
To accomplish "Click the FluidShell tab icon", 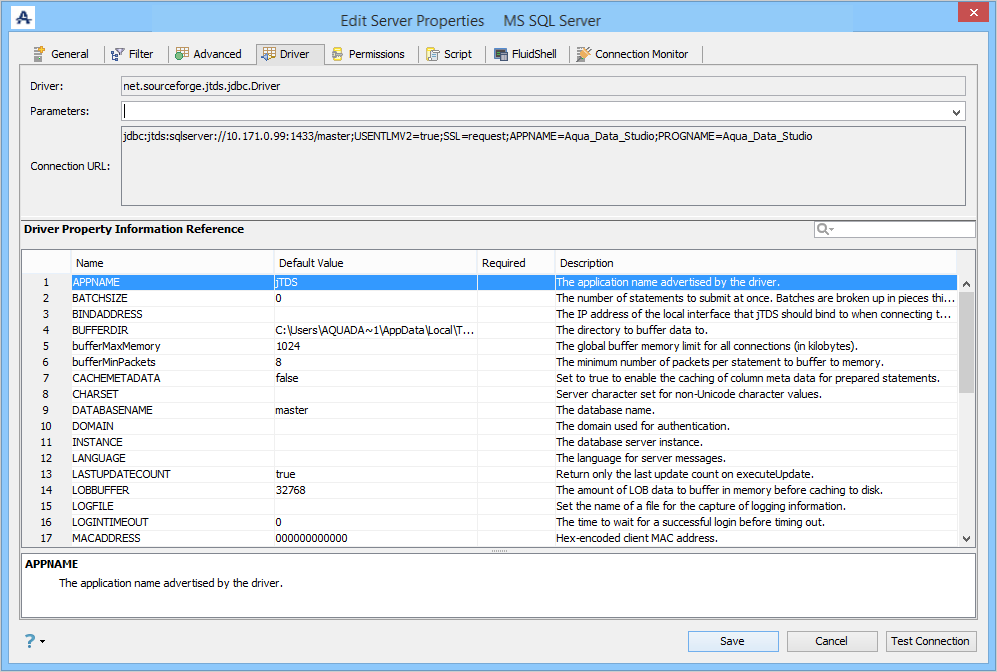I will coord(503,54).
